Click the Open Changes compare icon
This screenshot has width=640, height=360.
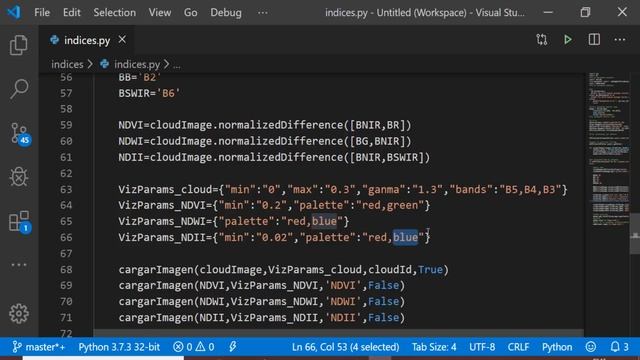tap(542, 40)
